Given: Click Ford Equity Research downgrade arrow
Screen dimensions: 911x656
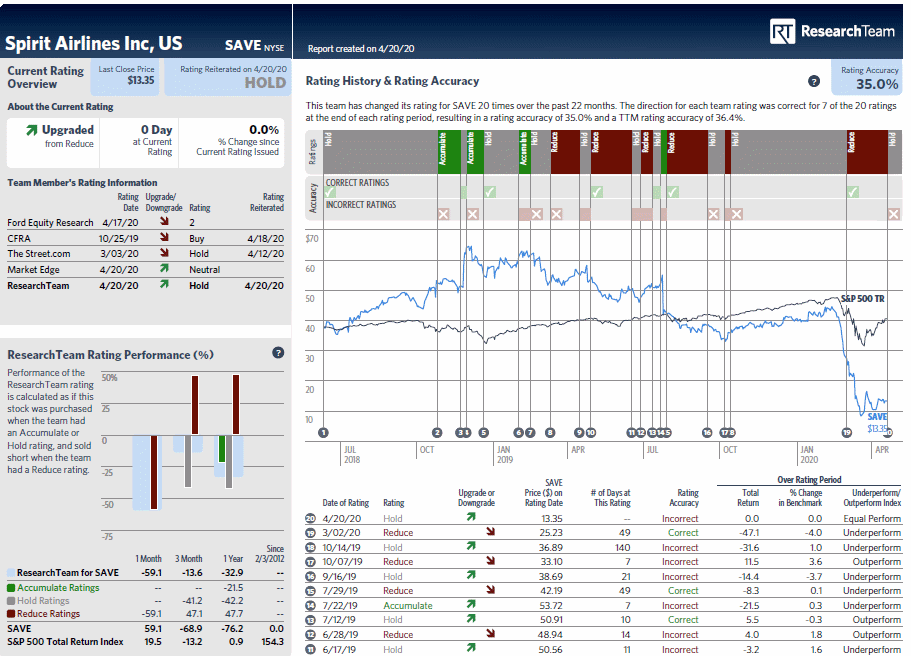Looking at the screenshot, I should point(164,221).
